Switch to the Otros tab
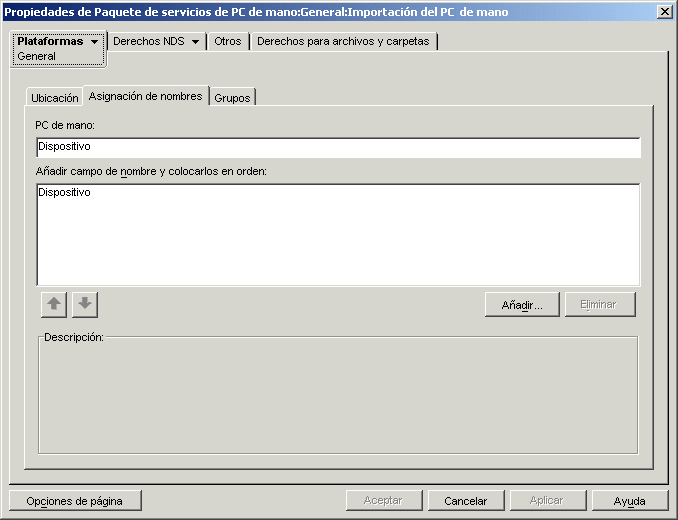The height and width of the screenshot is (520, 678). [228, 41]
